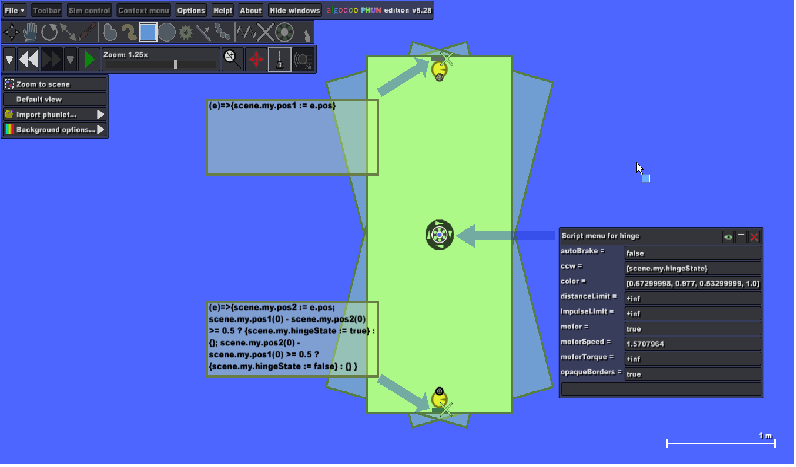This screenshot has height=467, width=796.
Task: Select the gear tool
Action: pos(186,32)
